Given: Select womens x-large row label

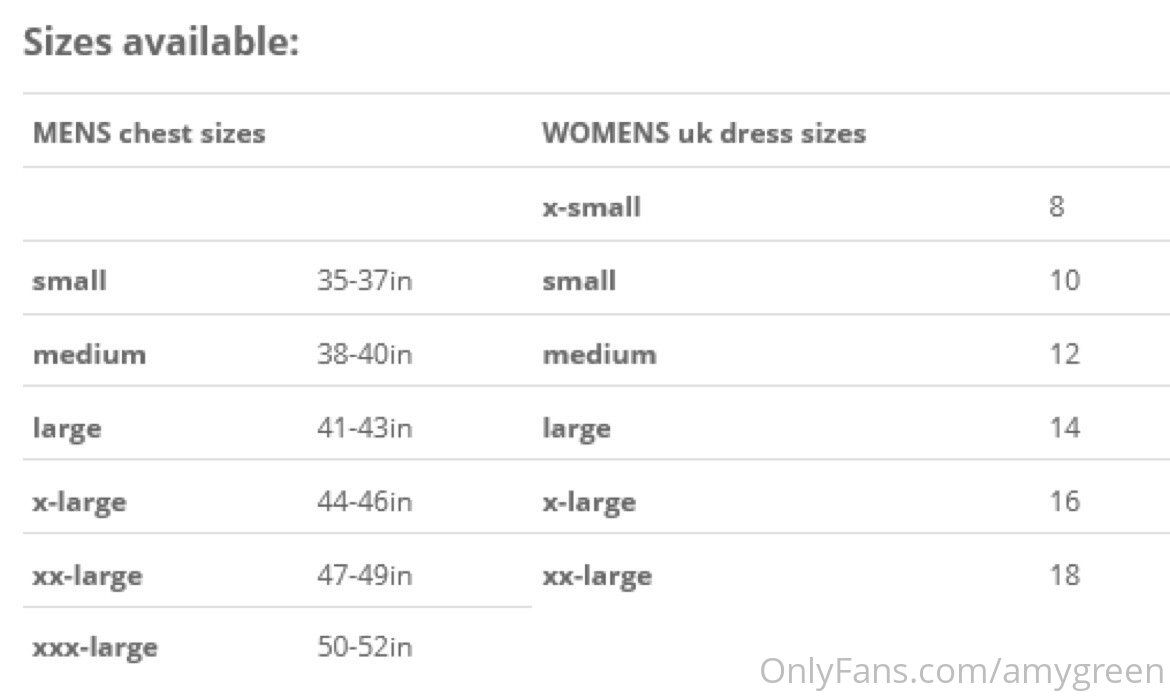Looking at the screenshot, I should coord(589,502).
